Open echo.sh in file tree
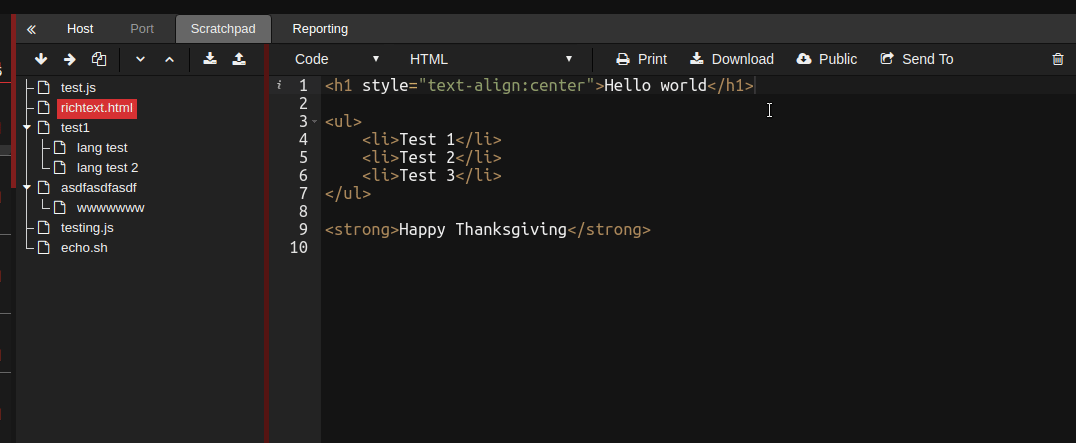Image resolution: width=1076 pixels, height=443 pixels. [84, 248]
